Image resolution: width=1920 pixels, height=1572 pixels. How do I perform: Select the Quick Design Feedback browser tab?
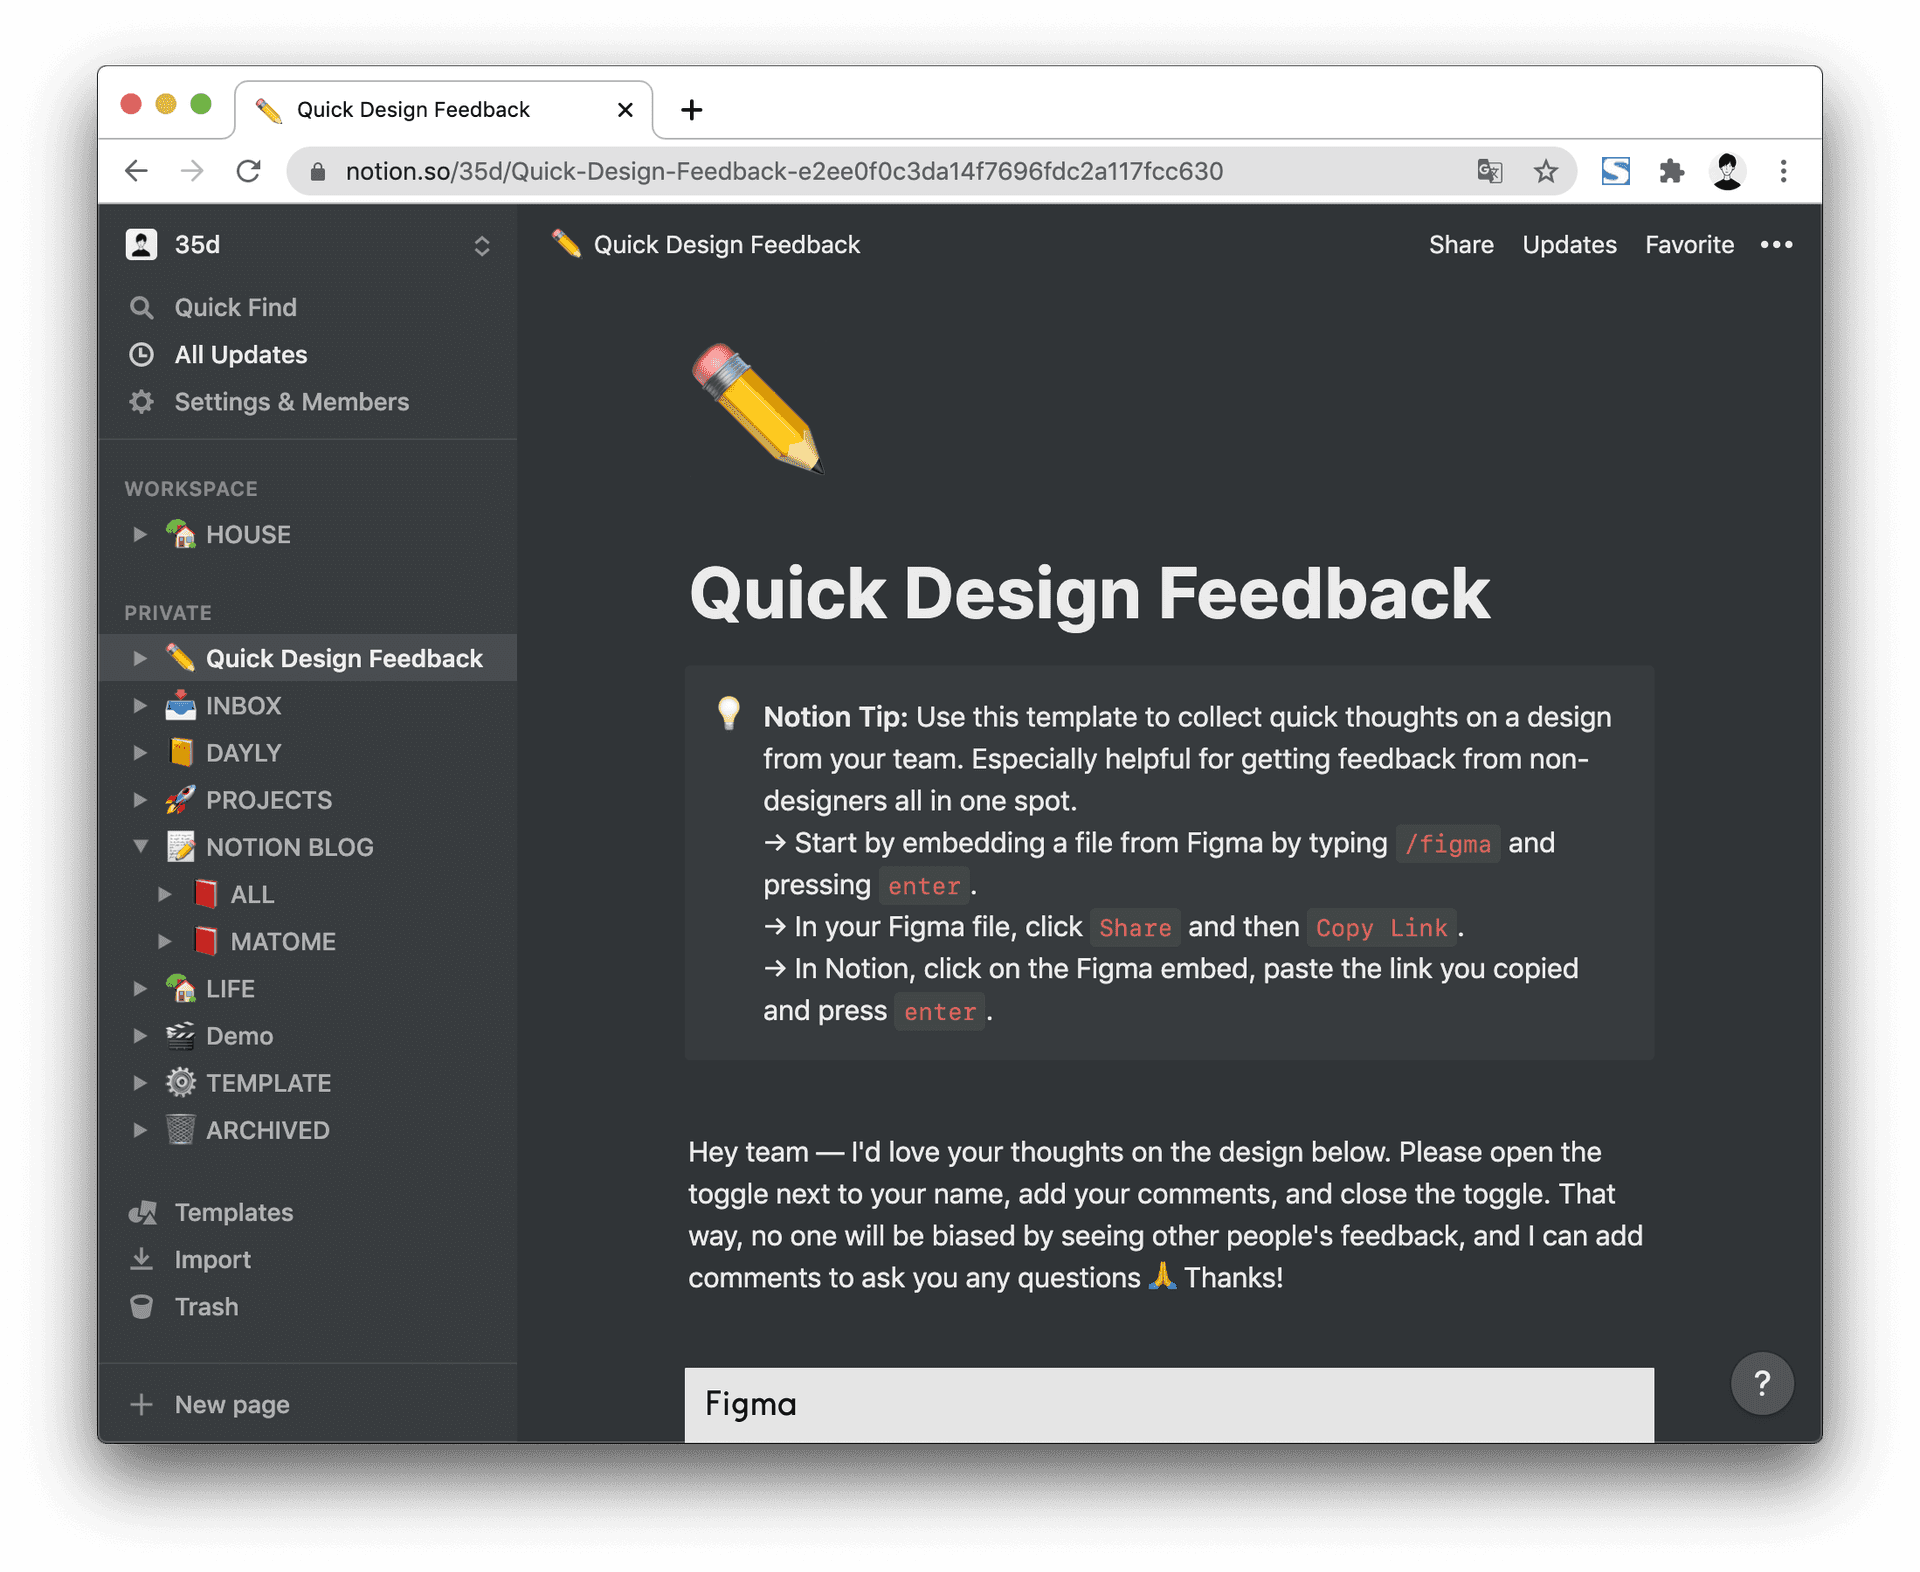point(444,109)
